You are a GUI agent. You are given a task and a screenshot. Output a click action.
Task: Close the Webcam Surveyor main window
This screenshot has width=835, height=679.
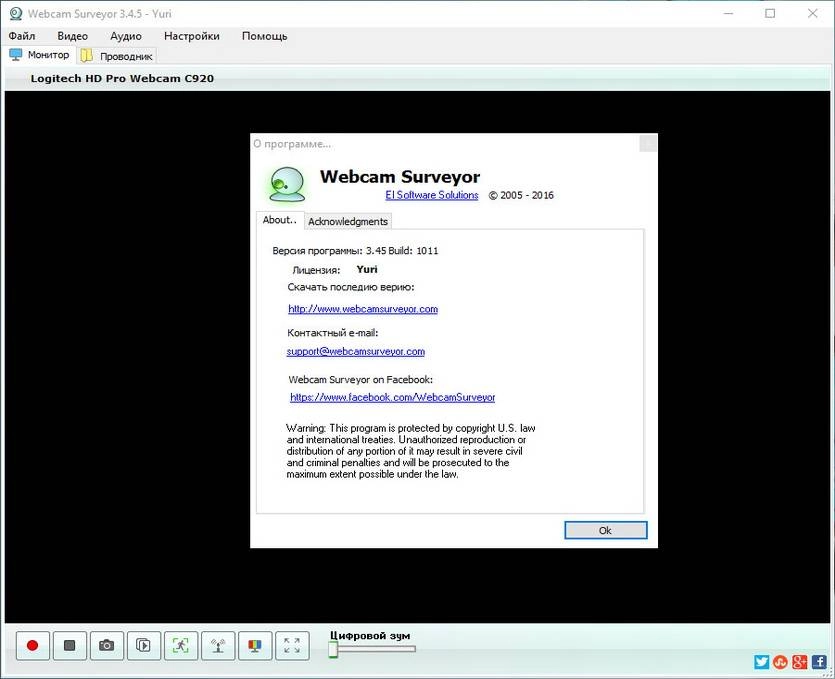pyautogui.click(x=812, y=13)
